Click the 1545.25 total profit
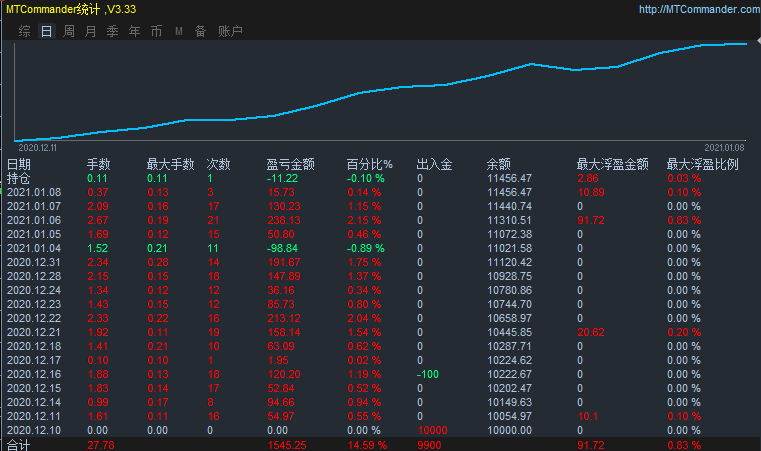Image resolution: width=761 pixels, height=451 pixels. tap(286, 445)
